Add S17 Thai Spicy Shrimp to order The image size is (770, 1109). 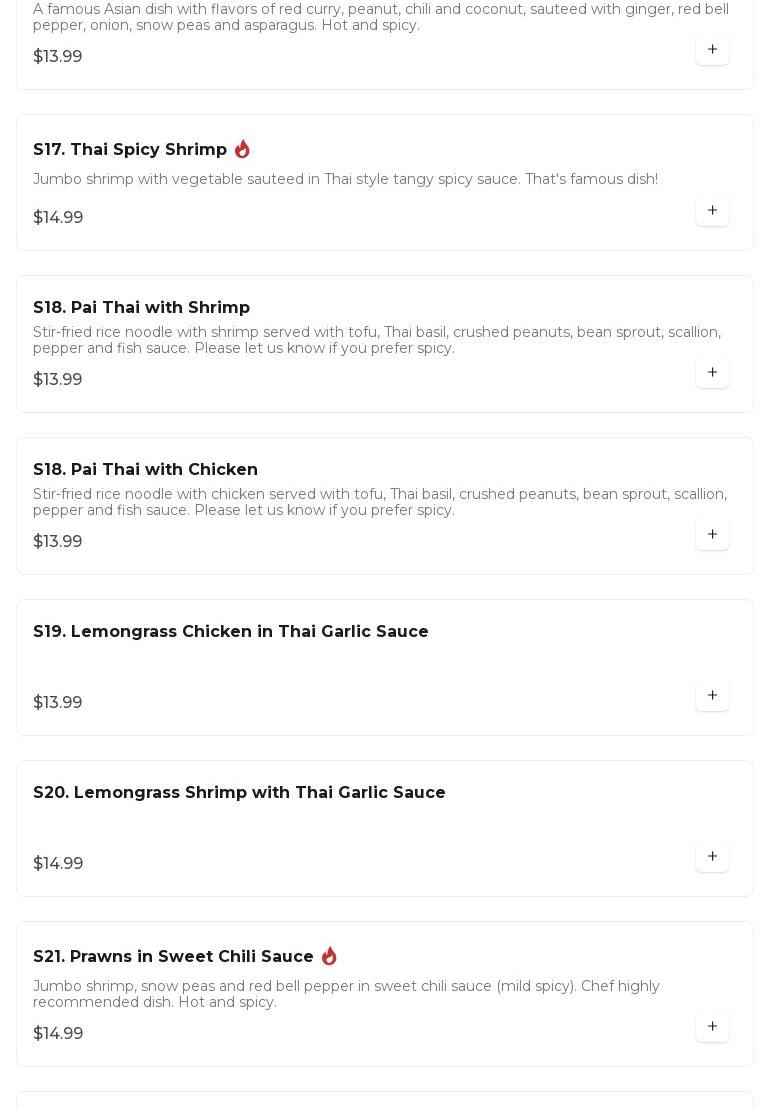pyautogui.click(x=712, y=211)
